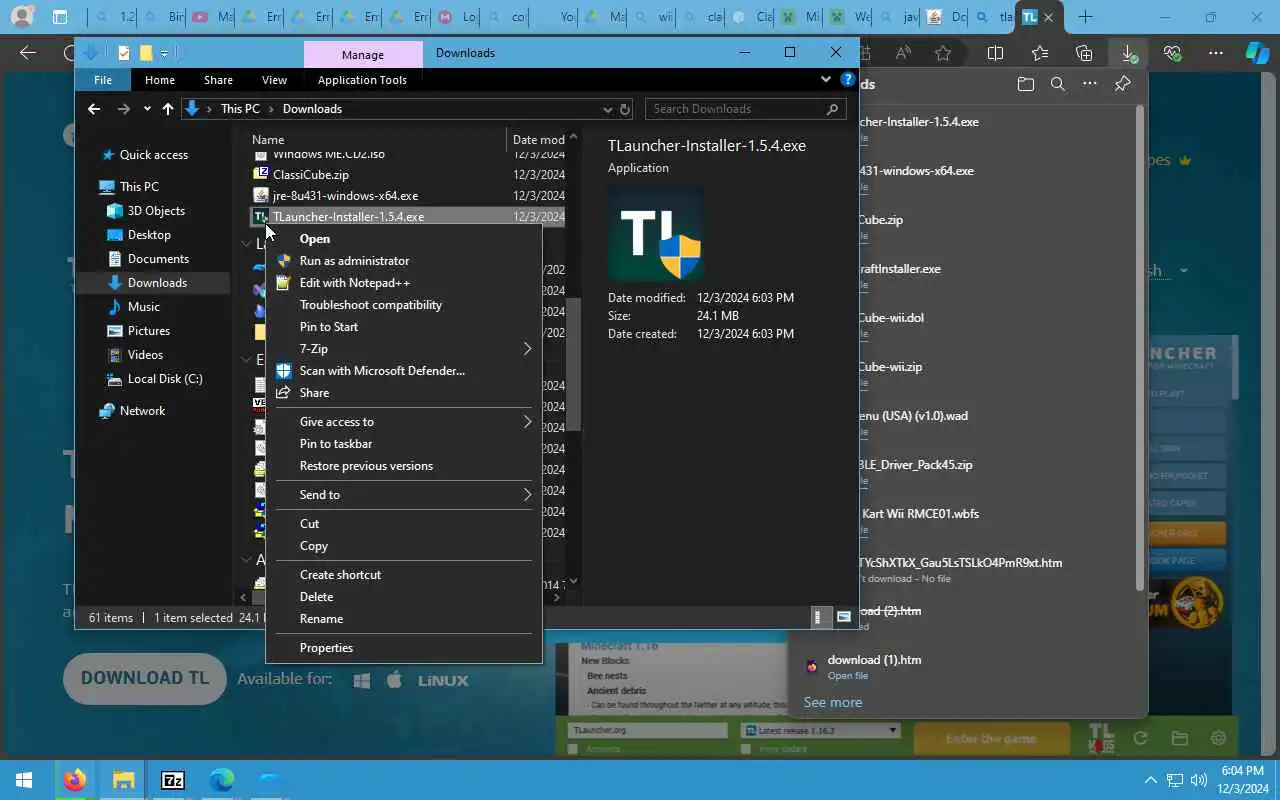This screenshot has height=800, width=1280.
Task: Click the Search Downloads field
Action: (746, 109)
